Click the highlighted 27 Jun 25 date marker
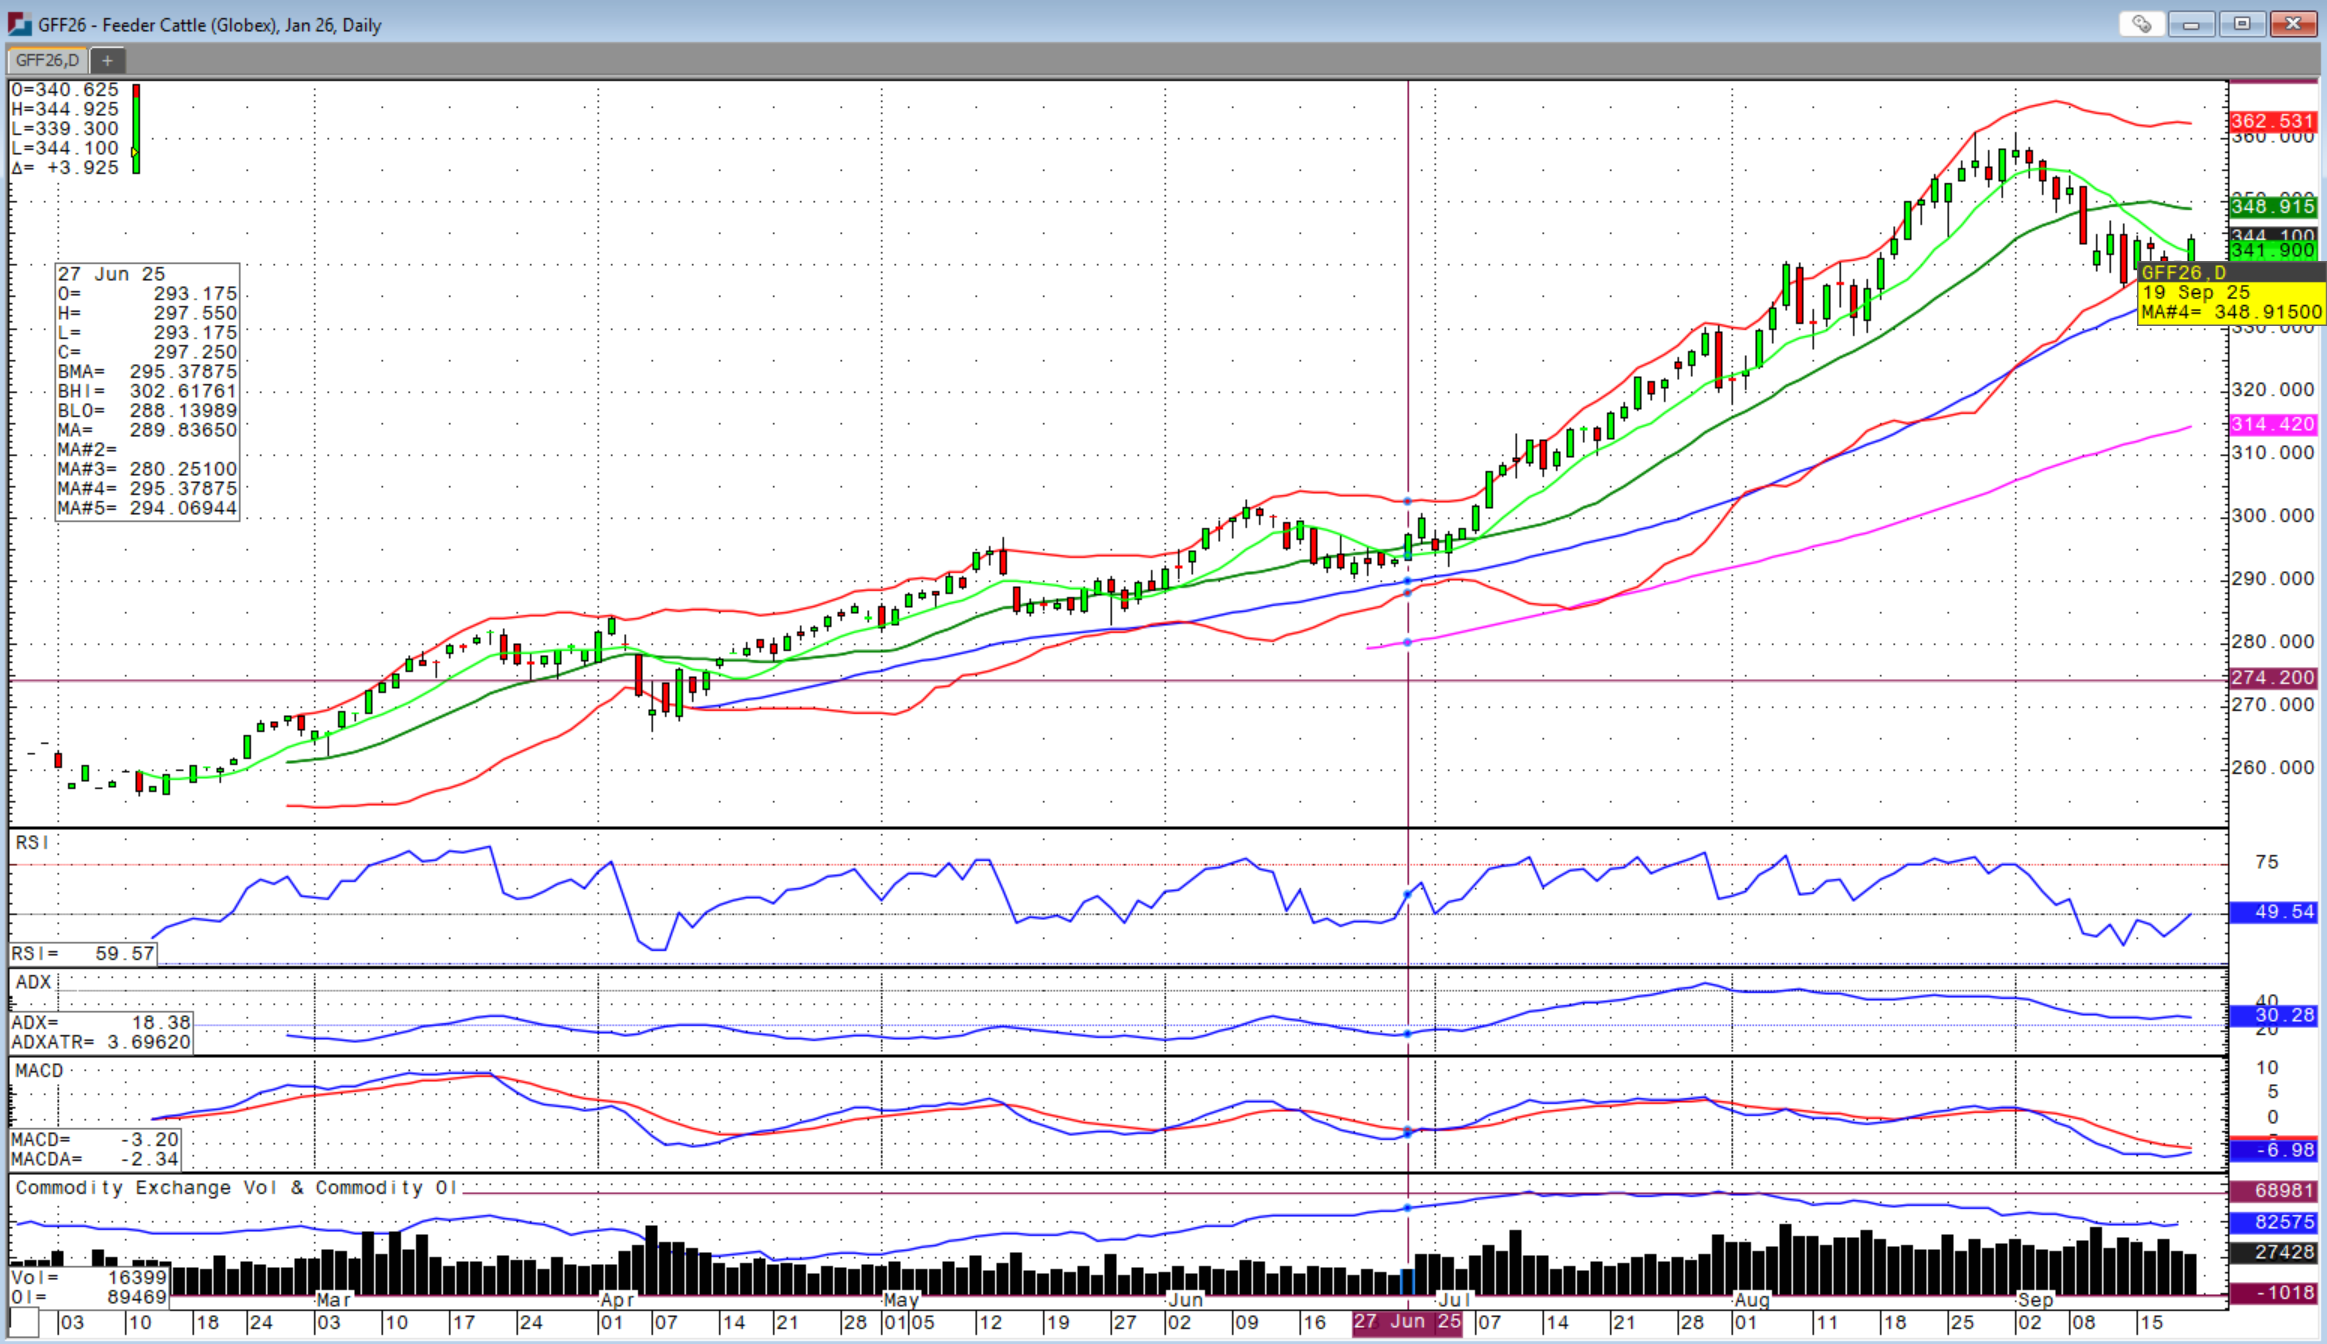 click(x=1406, y=1322)
